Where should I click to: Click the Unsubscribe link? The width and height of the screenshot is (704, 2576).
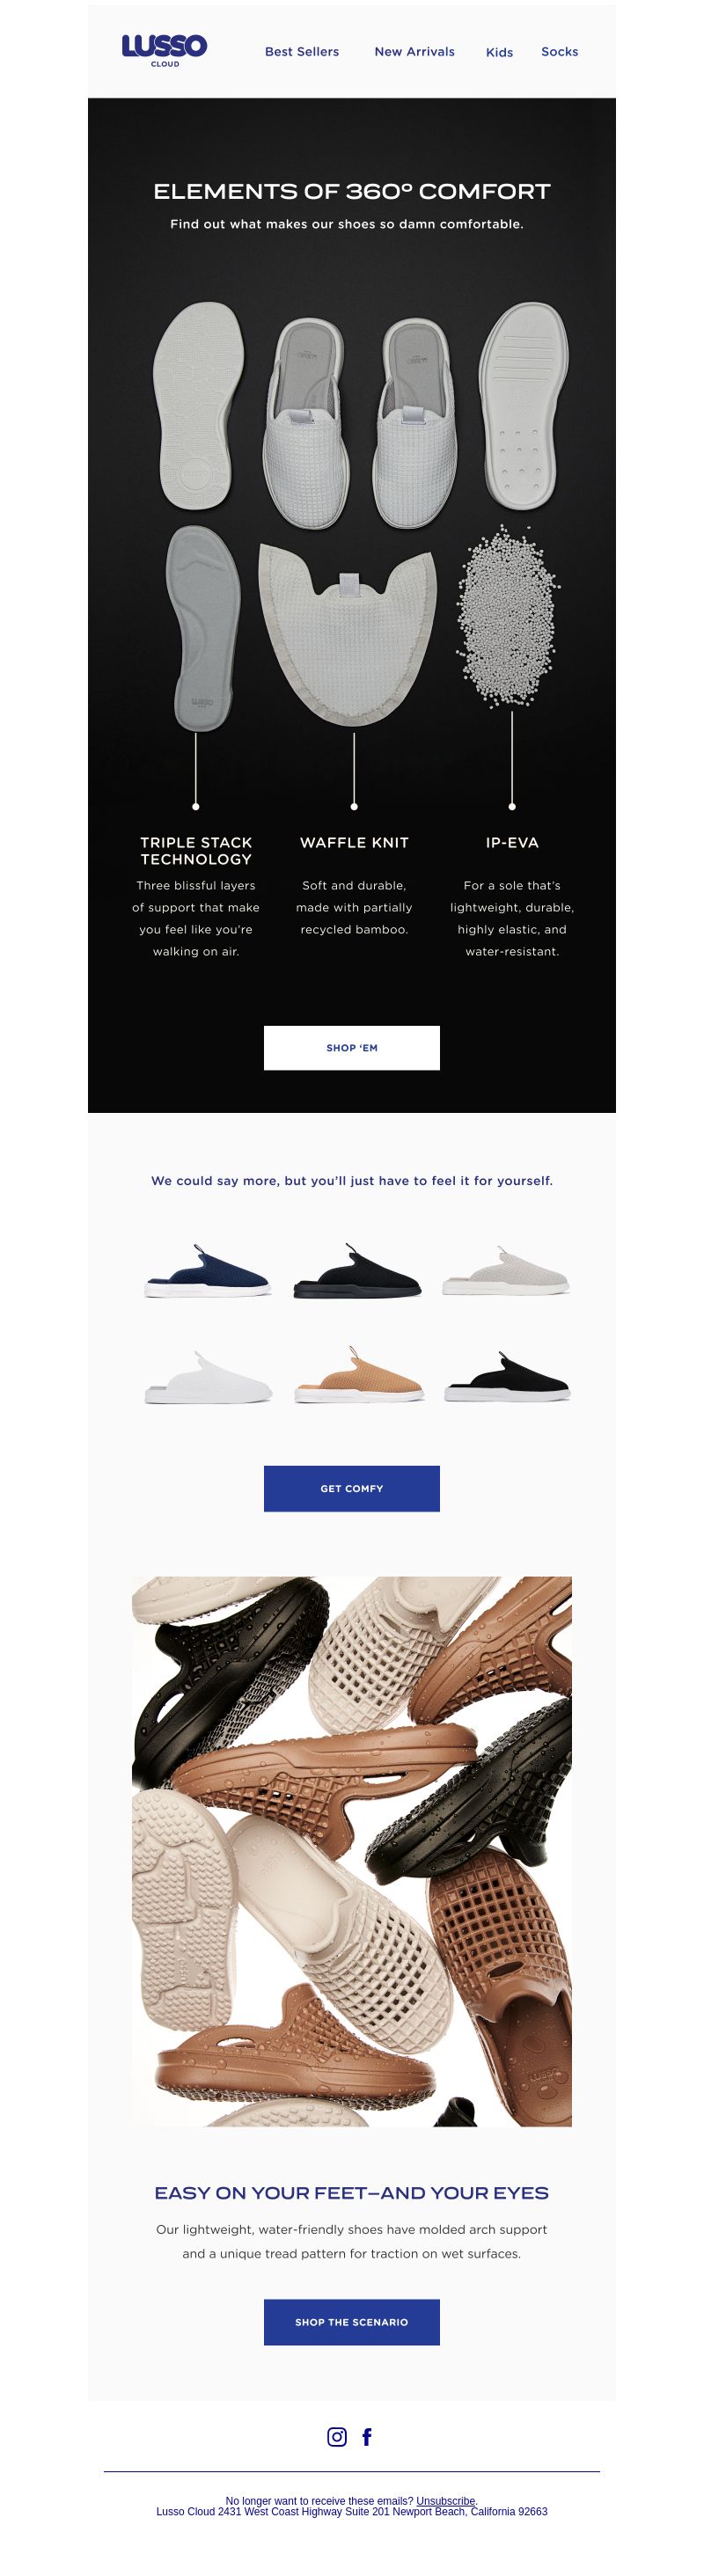(445, 2500)
